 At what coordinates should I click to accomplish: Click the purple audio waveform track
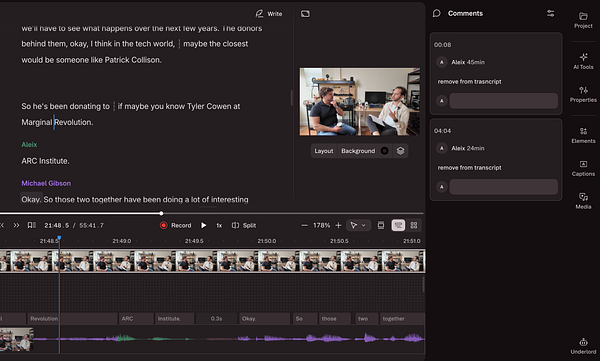coord(229,338)
